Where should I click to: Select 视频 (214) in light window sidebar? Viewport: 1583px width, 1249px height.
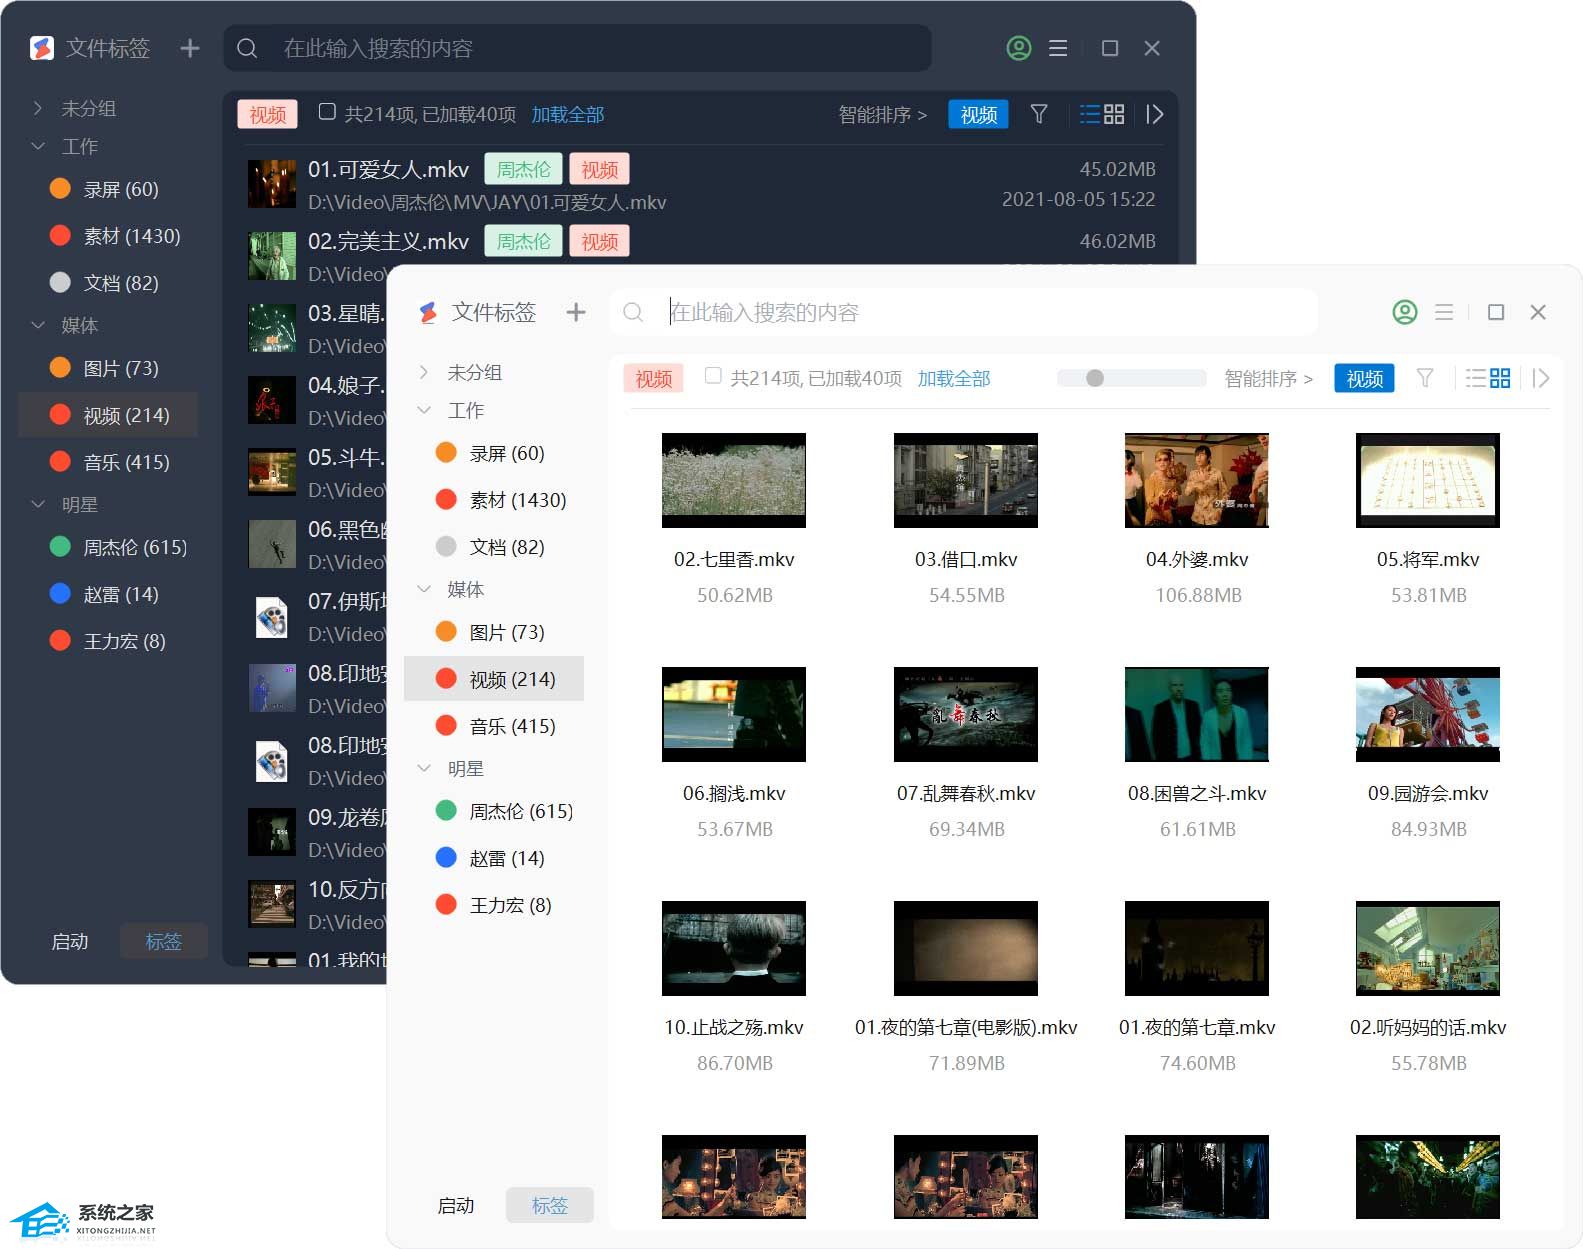coord(494,679)
